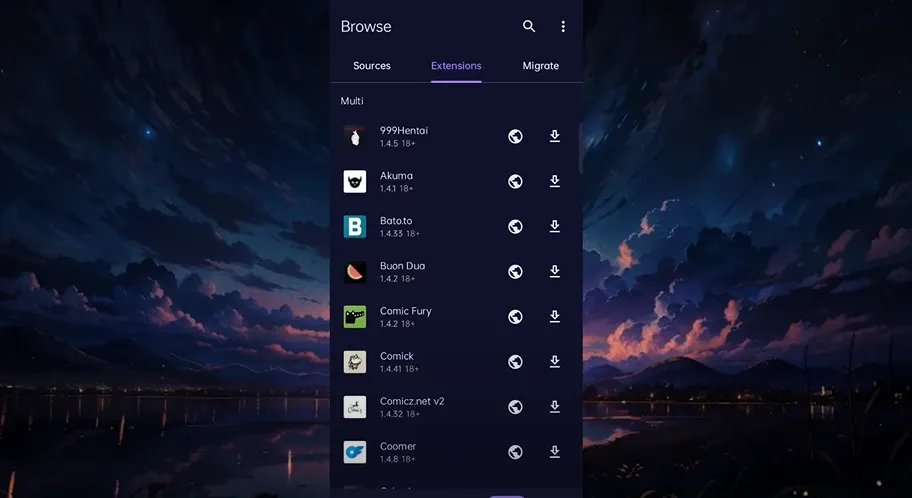The height and width of the screenshot is (498, 912).
Task: Click the Comick extension thumbnail
Action: pyautogui.click(x=355, y=362)
